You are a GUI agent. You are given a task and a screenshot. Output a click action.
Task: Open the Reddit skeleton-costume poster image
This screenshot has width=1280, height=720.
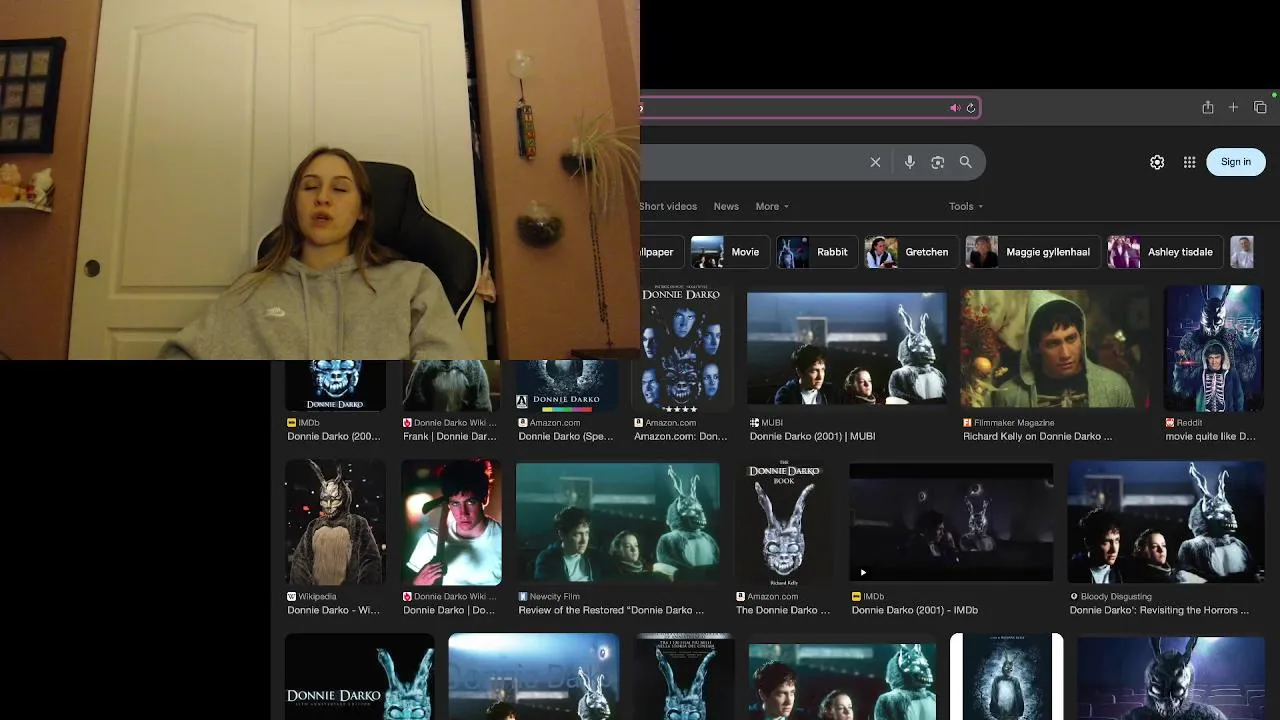[x=1214, y=349]
